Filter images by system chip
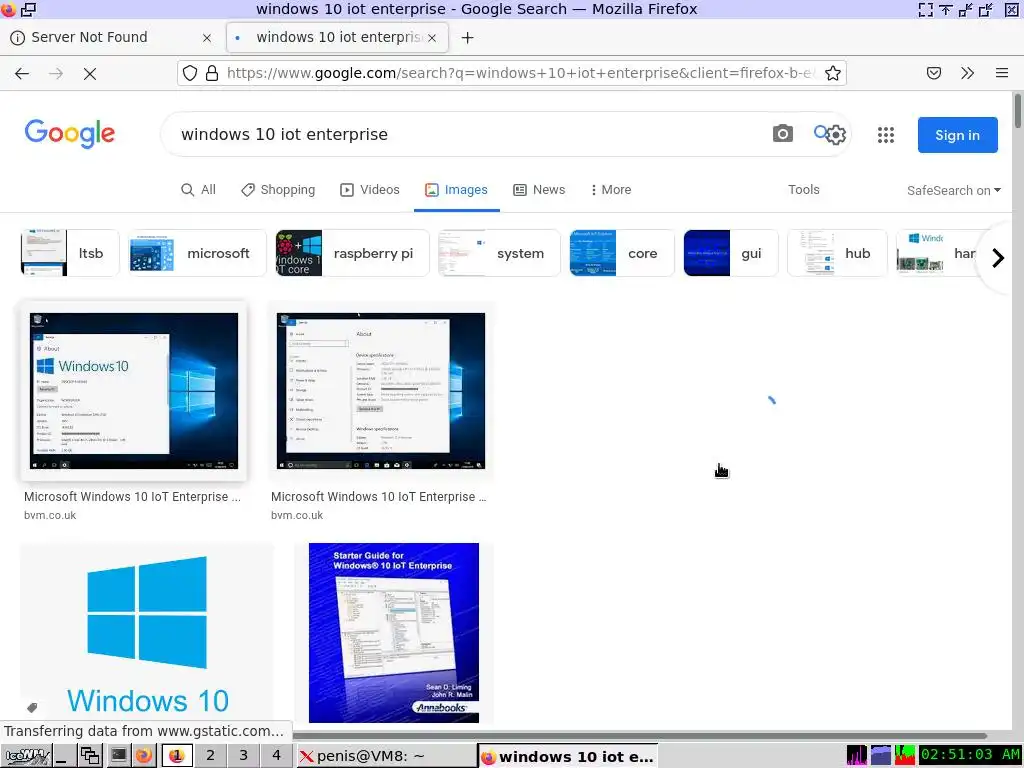The height and width of the screenshot is (768, 1024). tap(500, 253)
